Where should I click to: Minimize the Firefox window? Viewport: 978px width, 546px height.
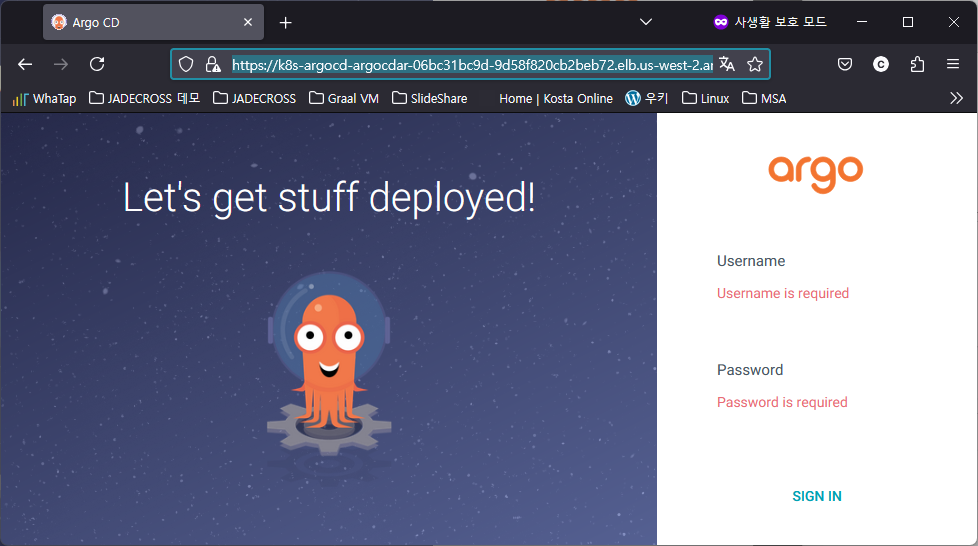point(862,22)
